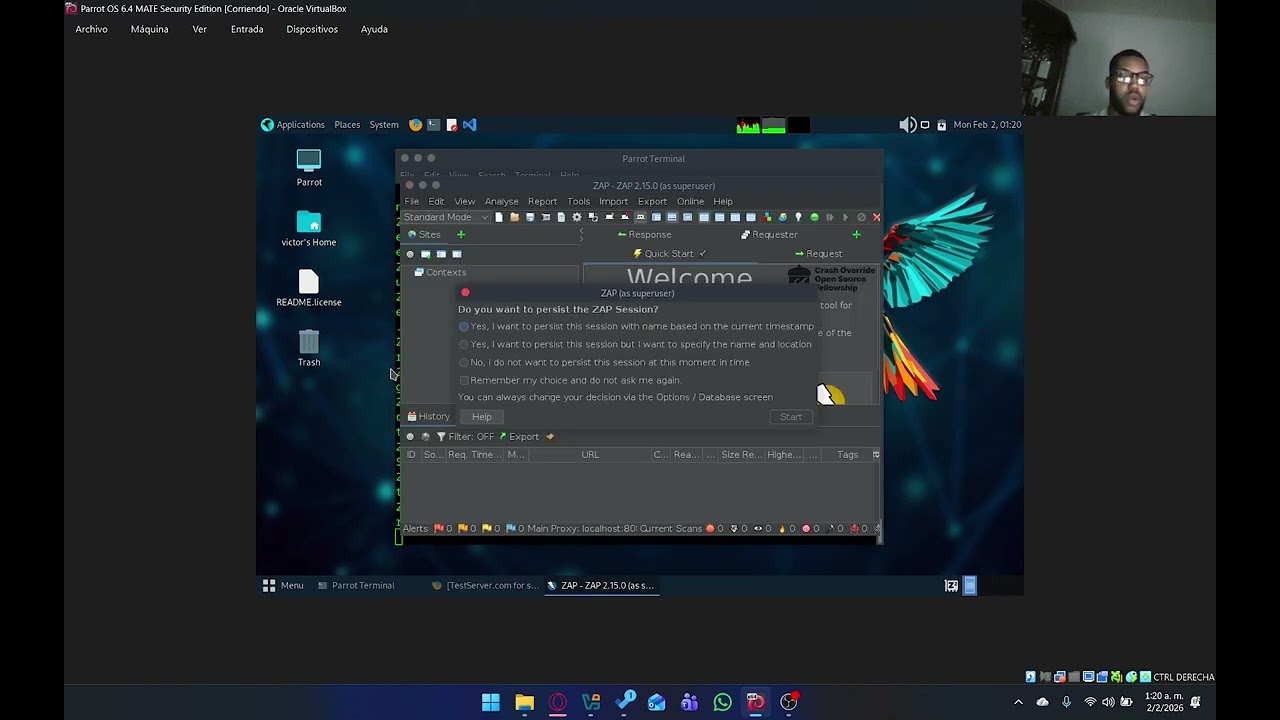Switch to the Quick Start tab

(x=669, y=253)
